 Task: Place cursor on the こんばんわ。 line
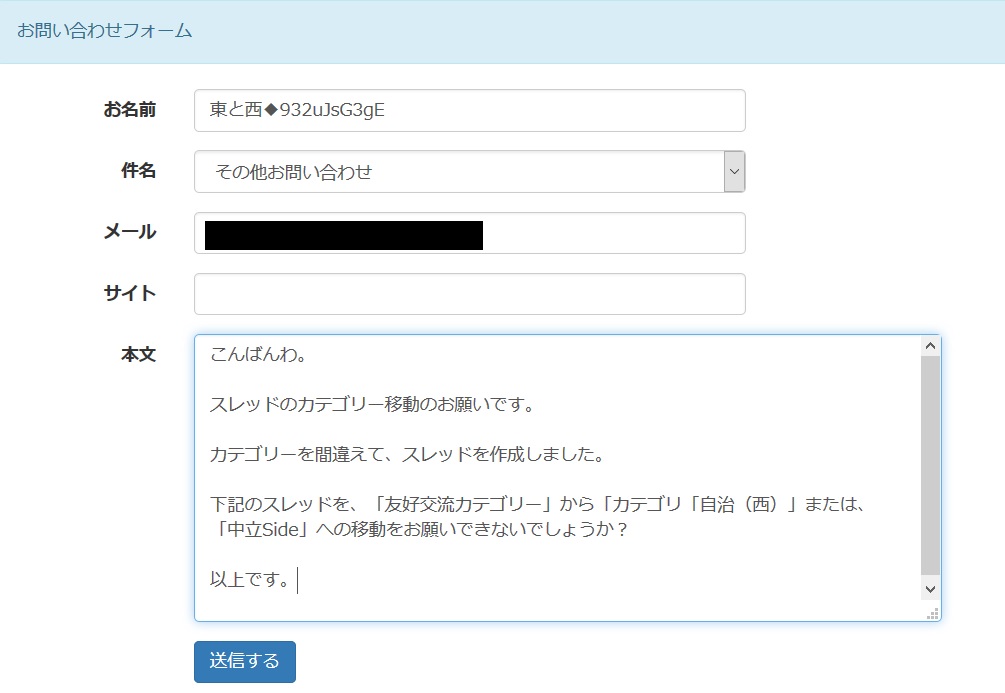[x=258, y=355]
